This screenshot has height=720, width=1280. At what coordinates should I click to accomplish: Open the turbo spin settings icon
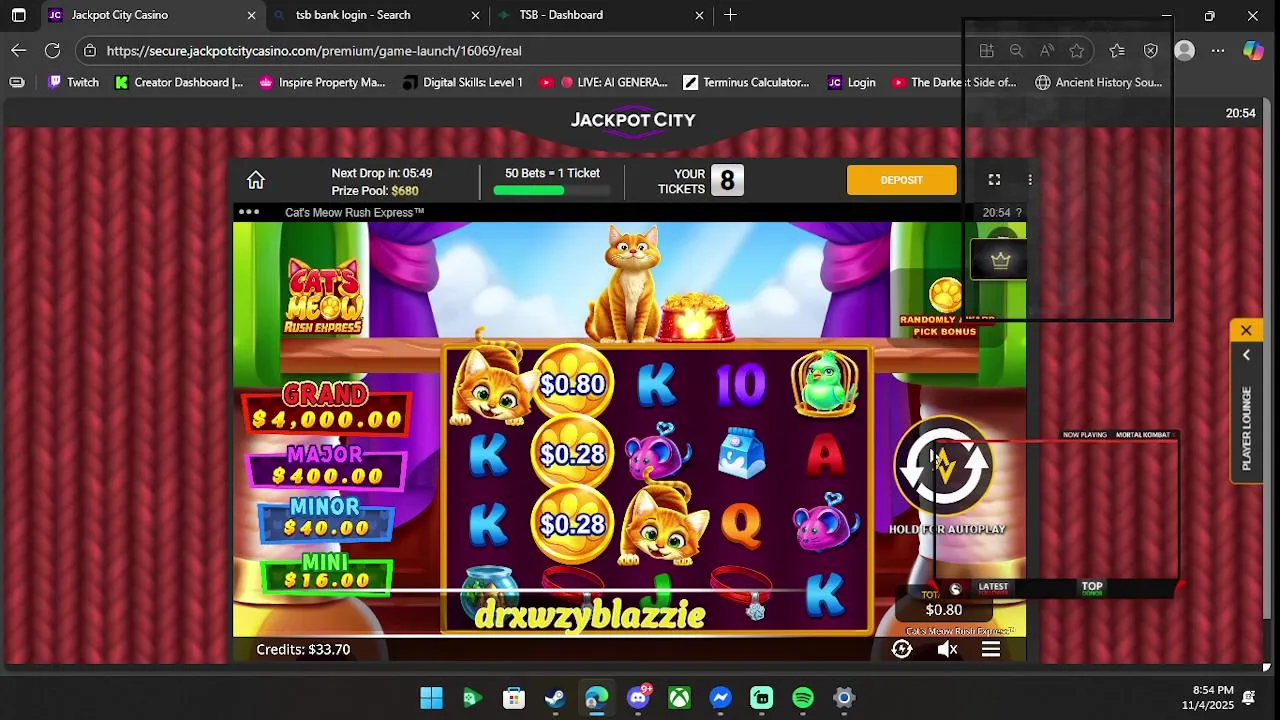point(902,650)
